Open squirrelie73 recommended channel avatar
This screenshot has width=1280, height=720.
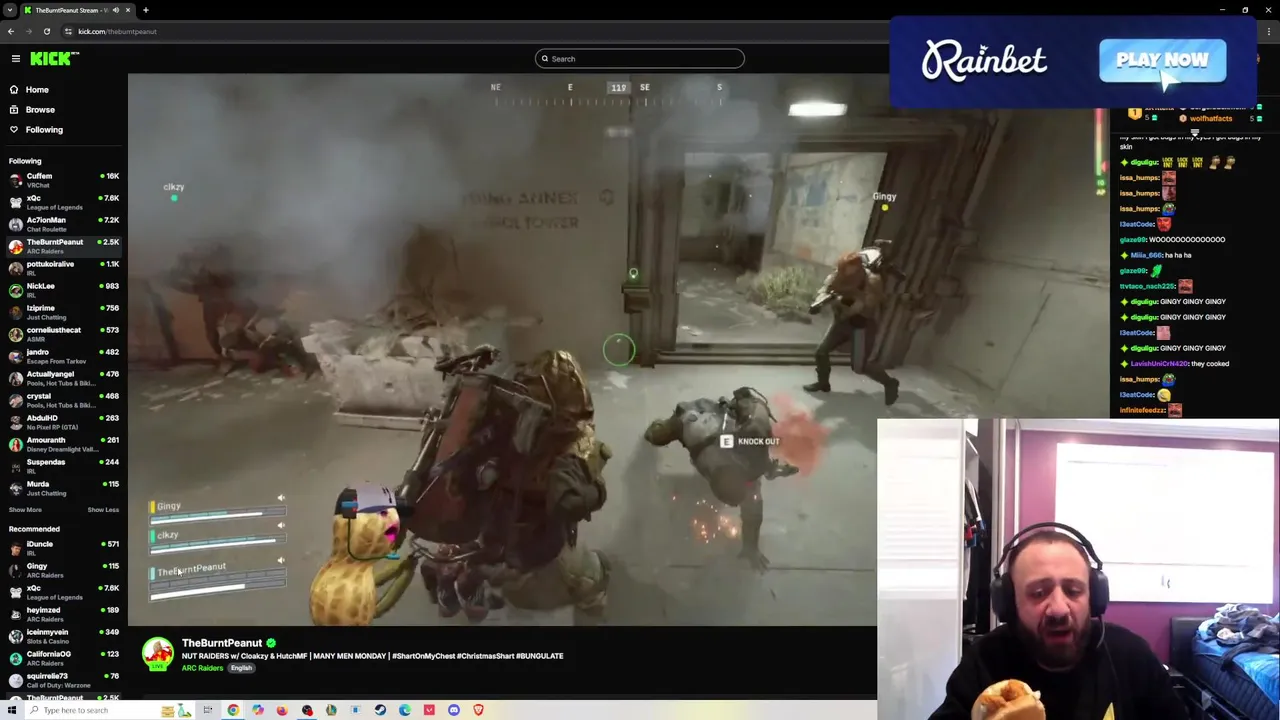(x=15, y=680)
